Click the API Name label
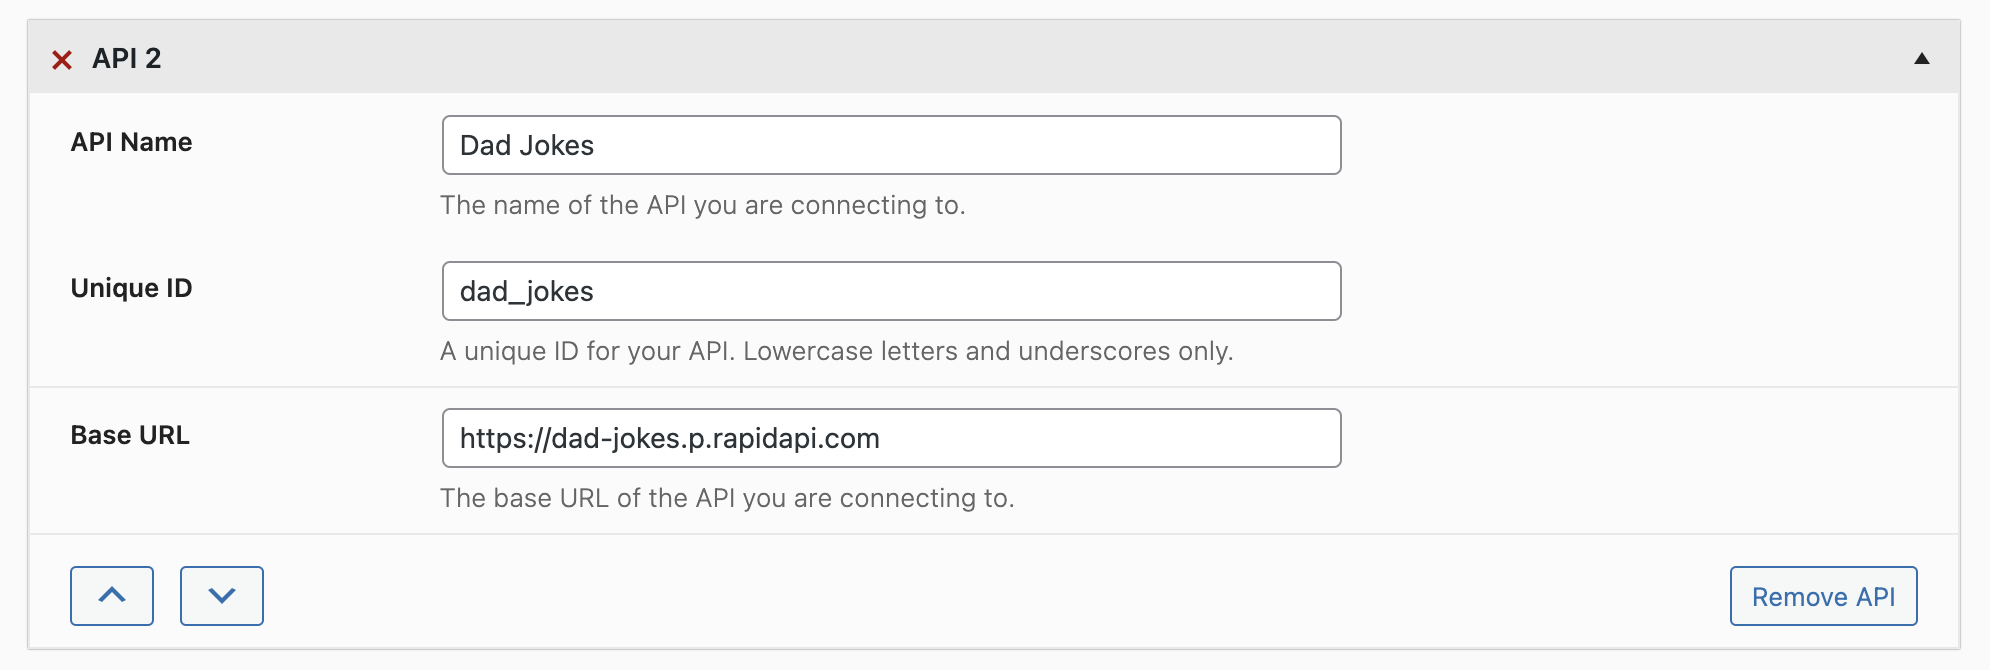Screen dimensions: 1990x670 131,142
